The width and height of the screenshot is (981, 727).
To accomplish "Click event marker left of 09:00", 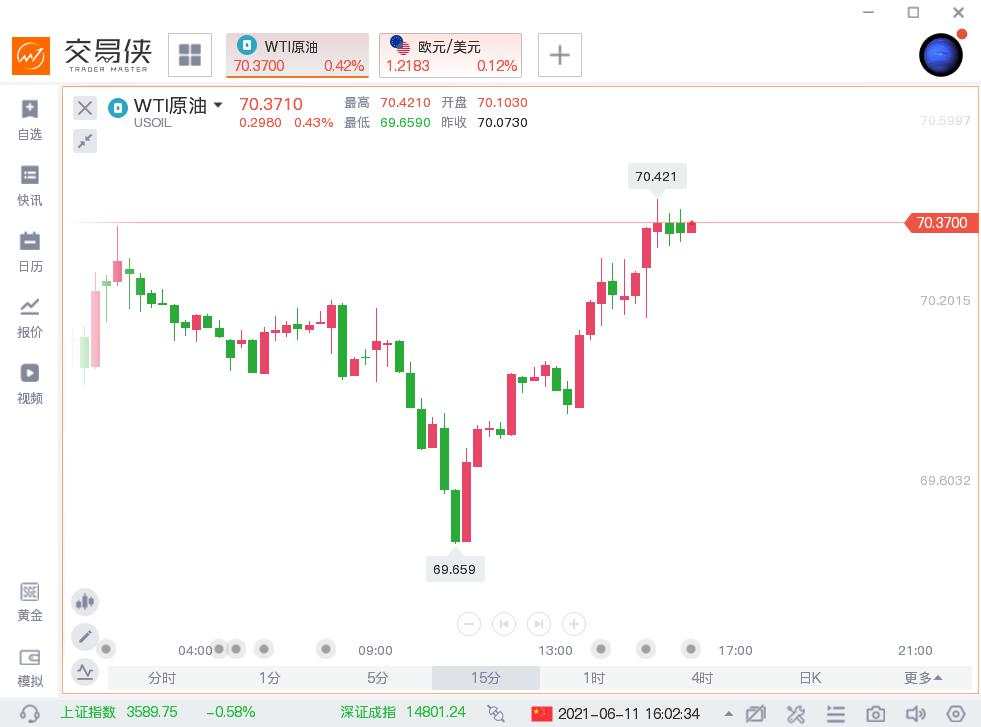I will 326,649.
